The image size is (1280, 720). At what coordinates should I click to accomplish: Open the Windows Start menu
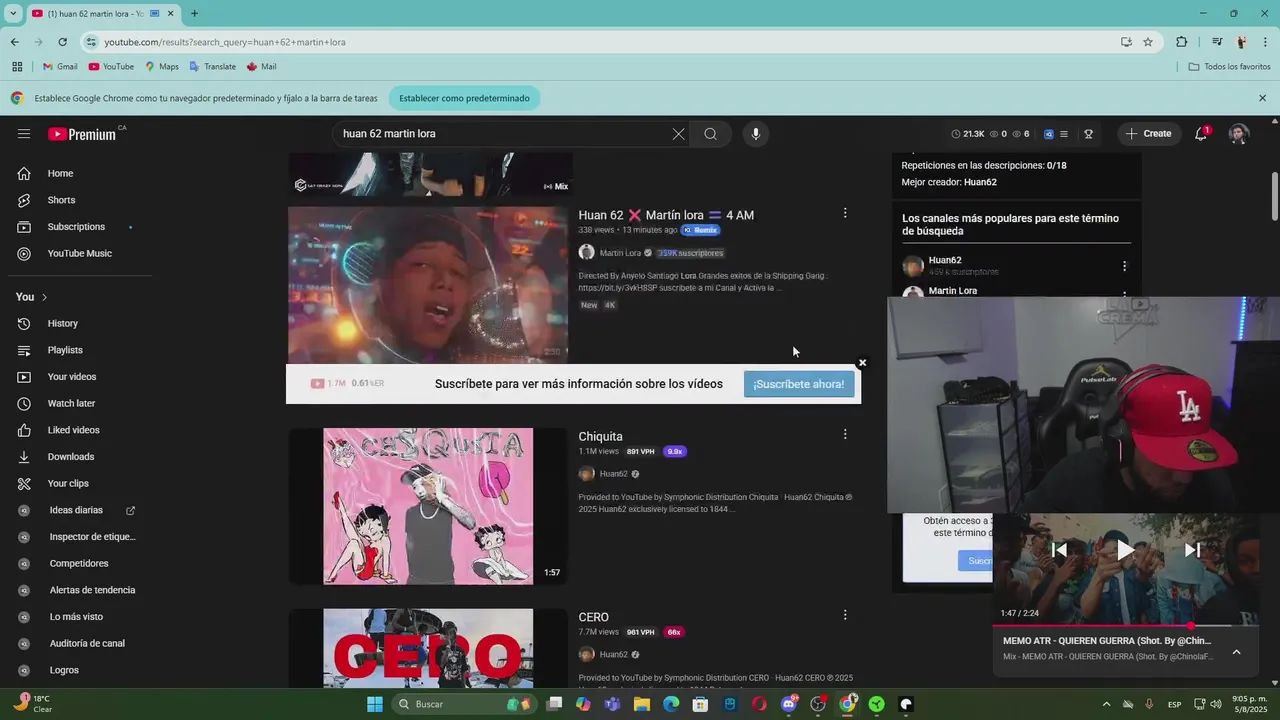click(374, 705)
